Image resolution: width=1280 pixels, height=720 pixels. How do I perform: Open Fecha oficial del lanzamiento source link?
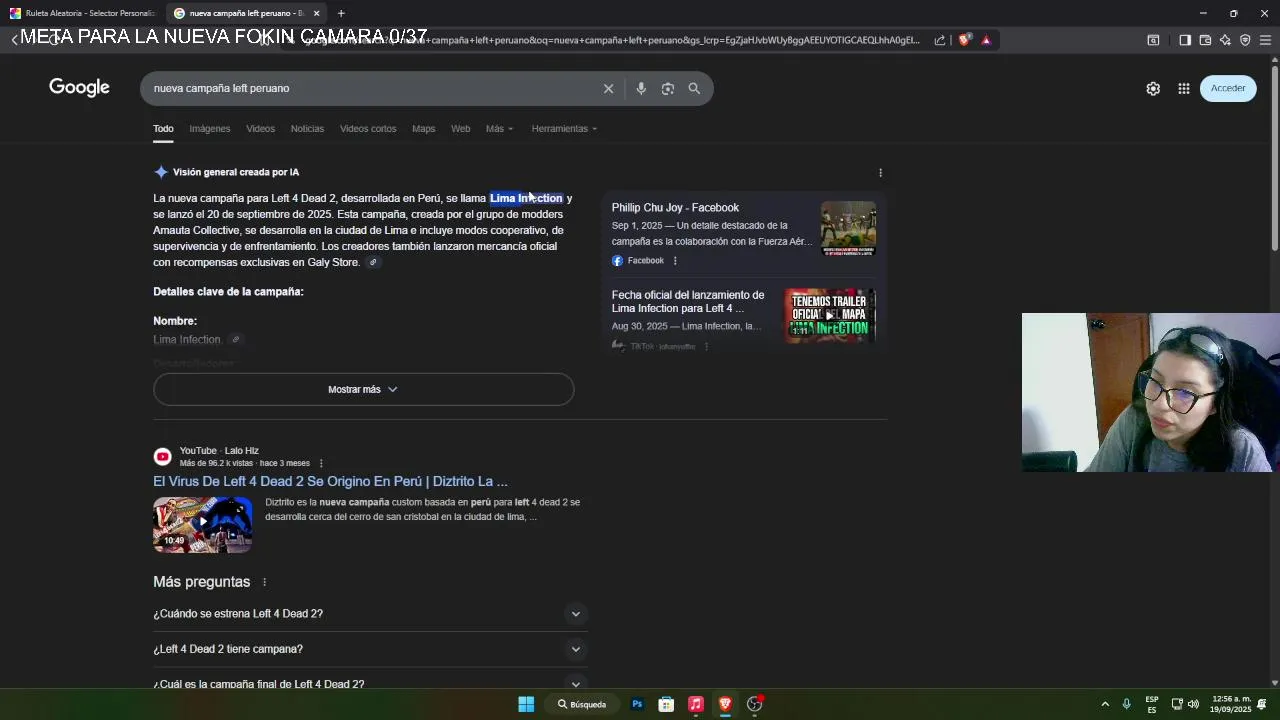point(688,302)
